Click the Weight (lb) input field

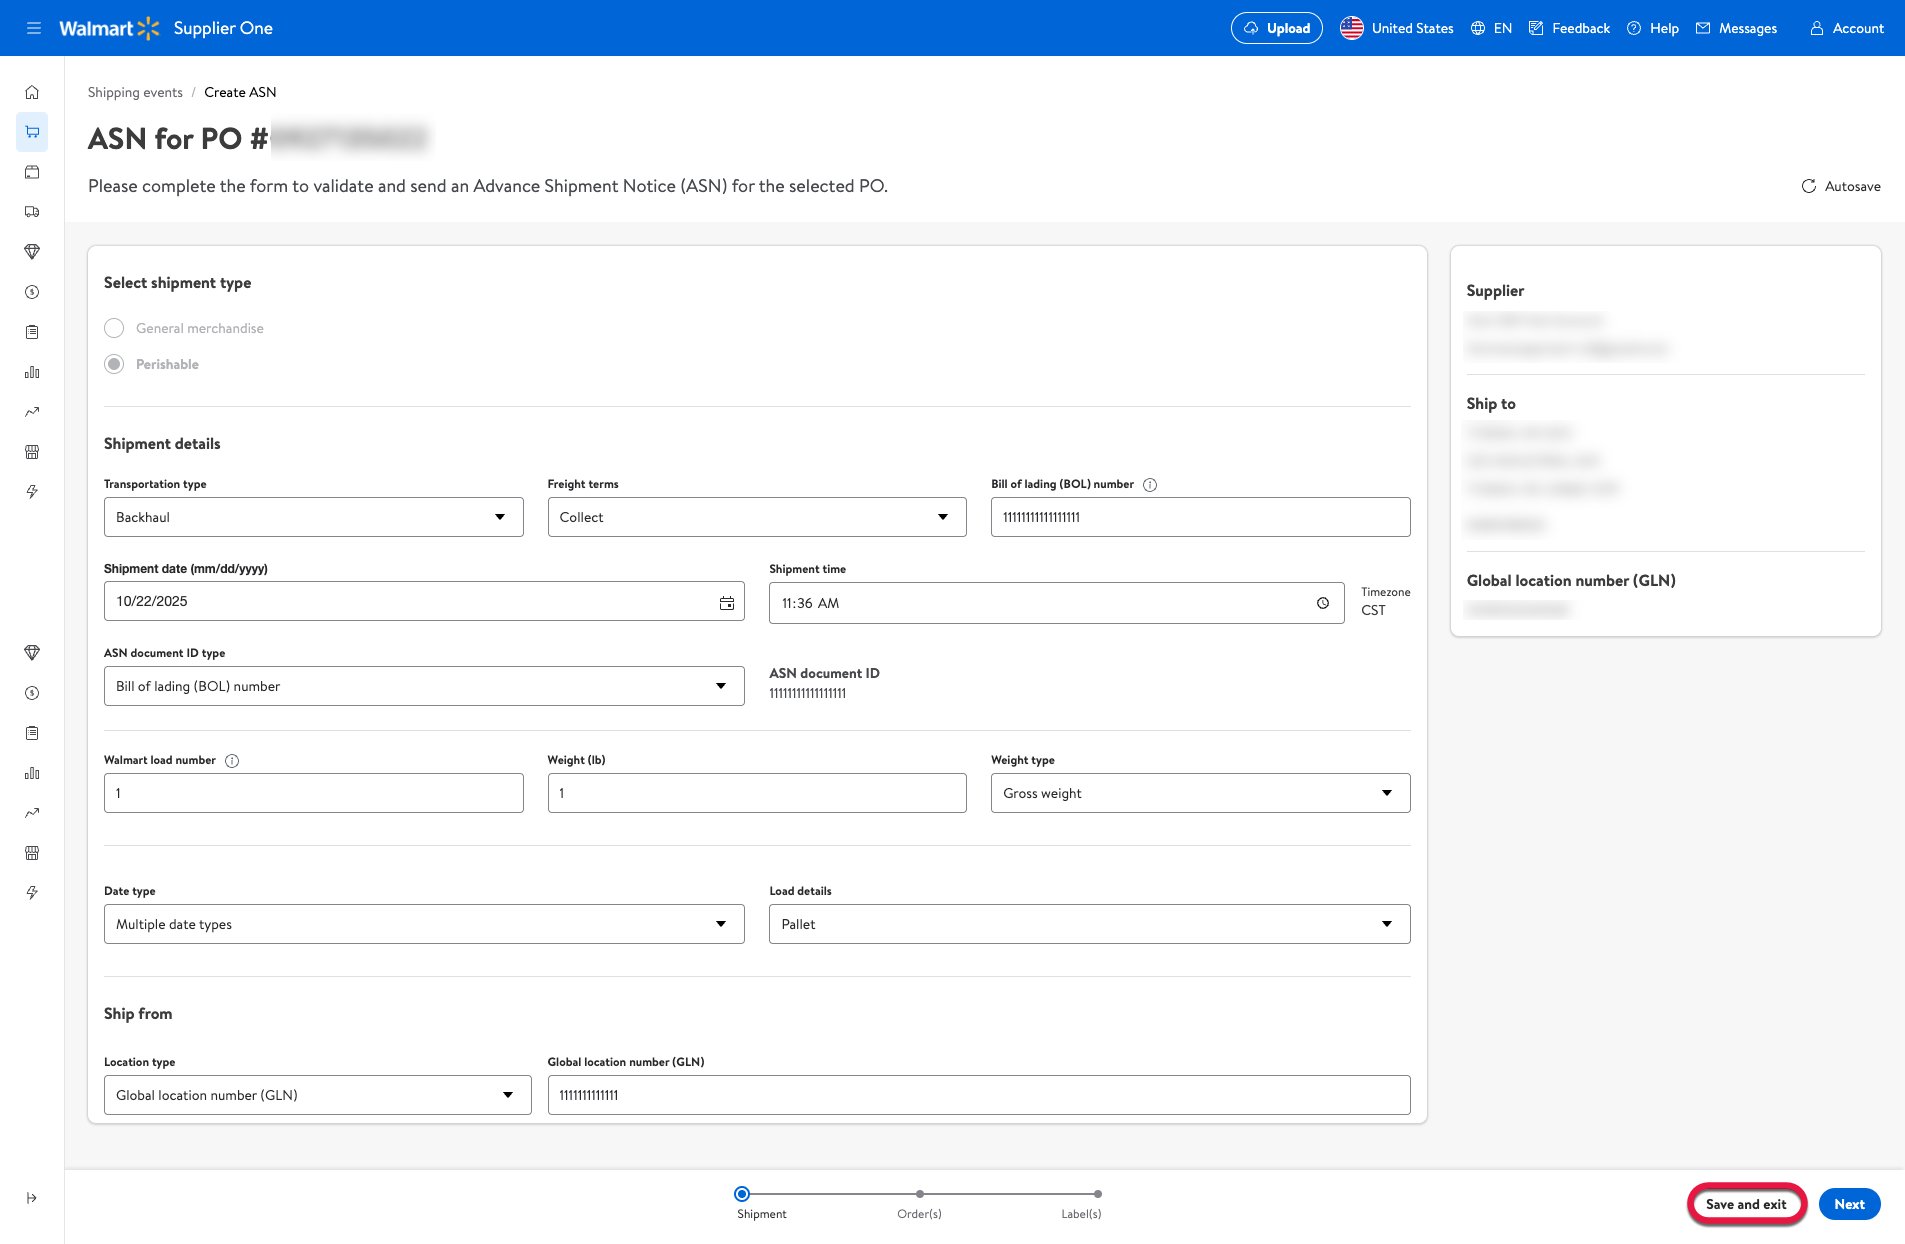(x=756, y=793)
